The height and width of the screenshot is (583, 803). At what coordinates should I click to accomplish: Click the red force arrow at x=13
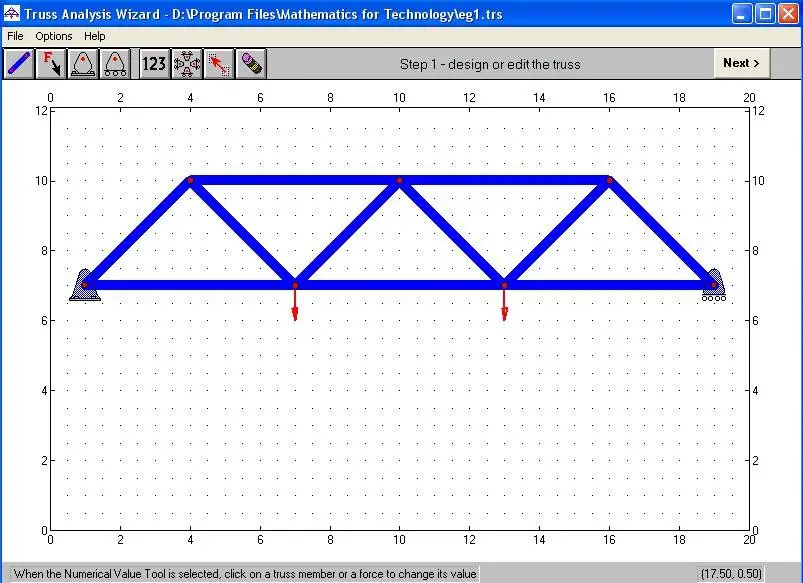pos(504,305)
